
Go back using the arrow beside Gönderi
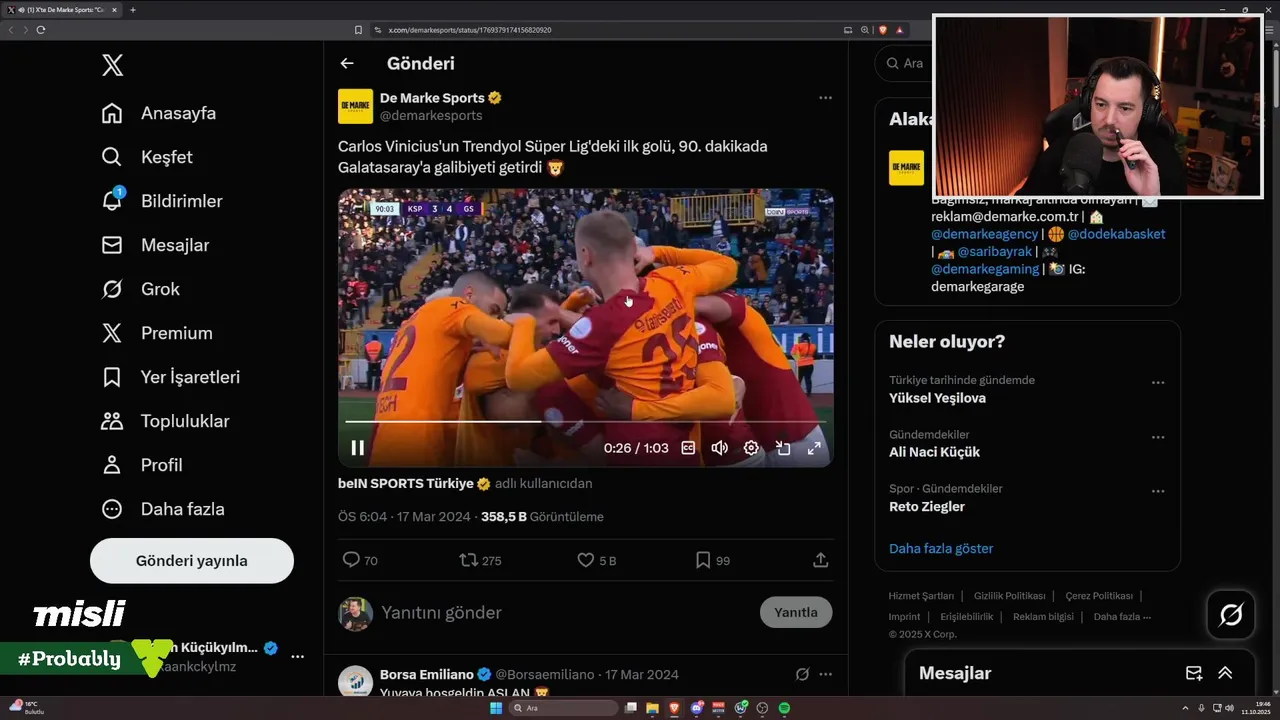pos(347,63)
